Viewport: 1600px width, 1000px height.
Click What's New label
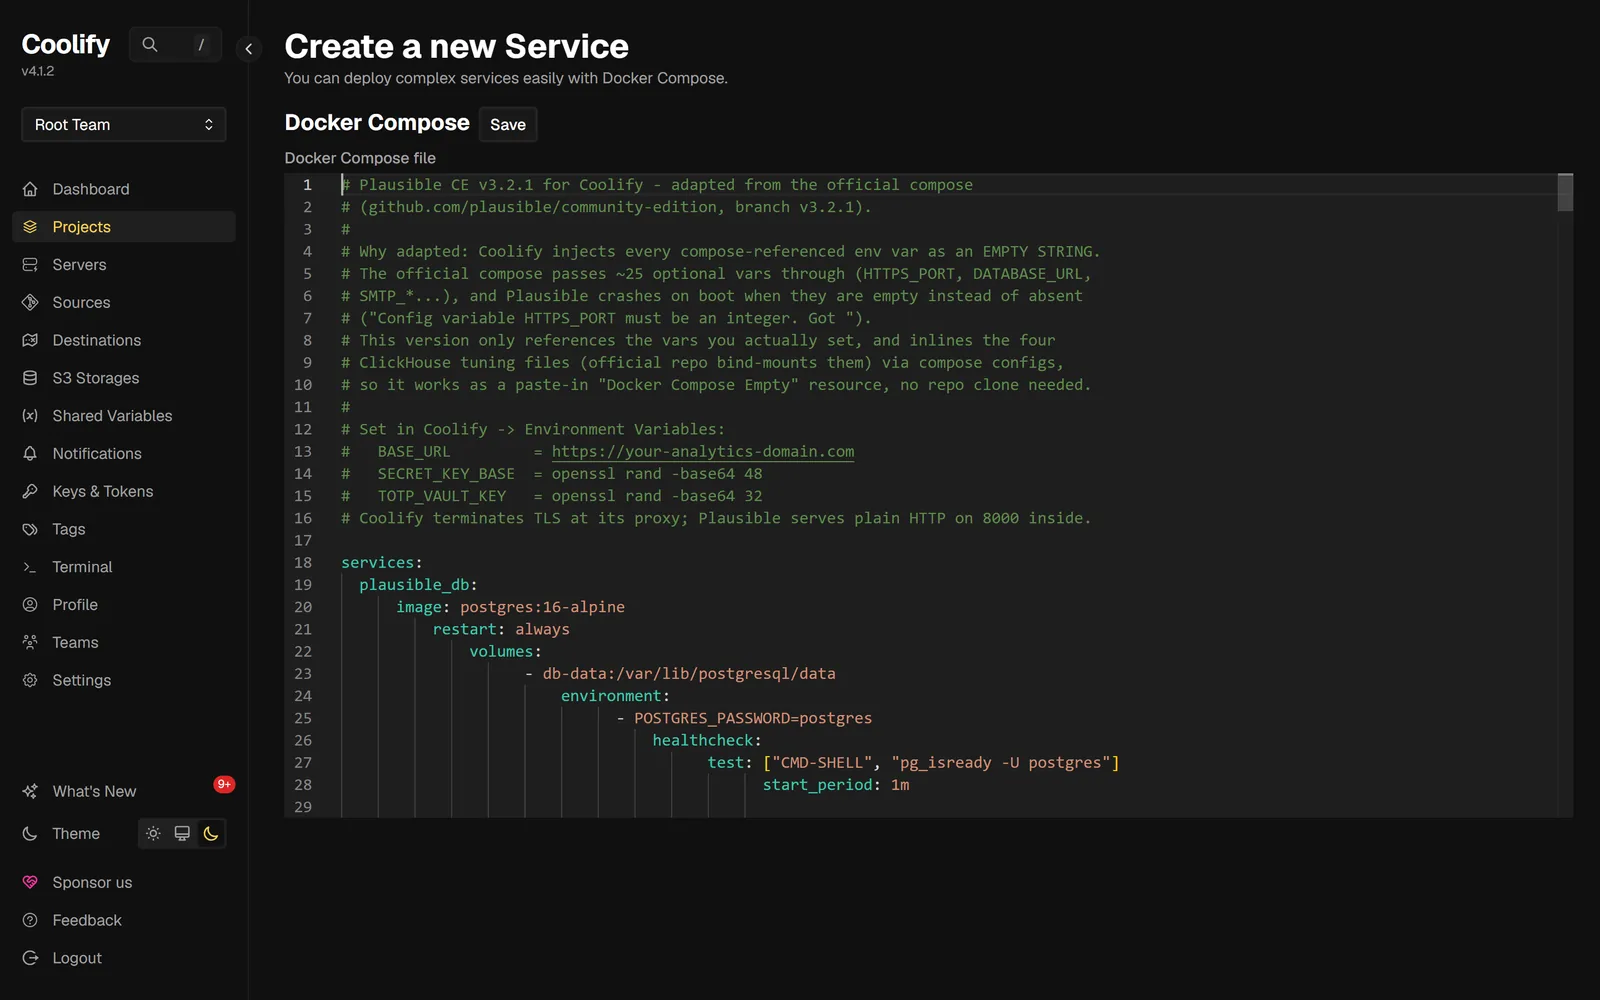(x=94, y=791)
